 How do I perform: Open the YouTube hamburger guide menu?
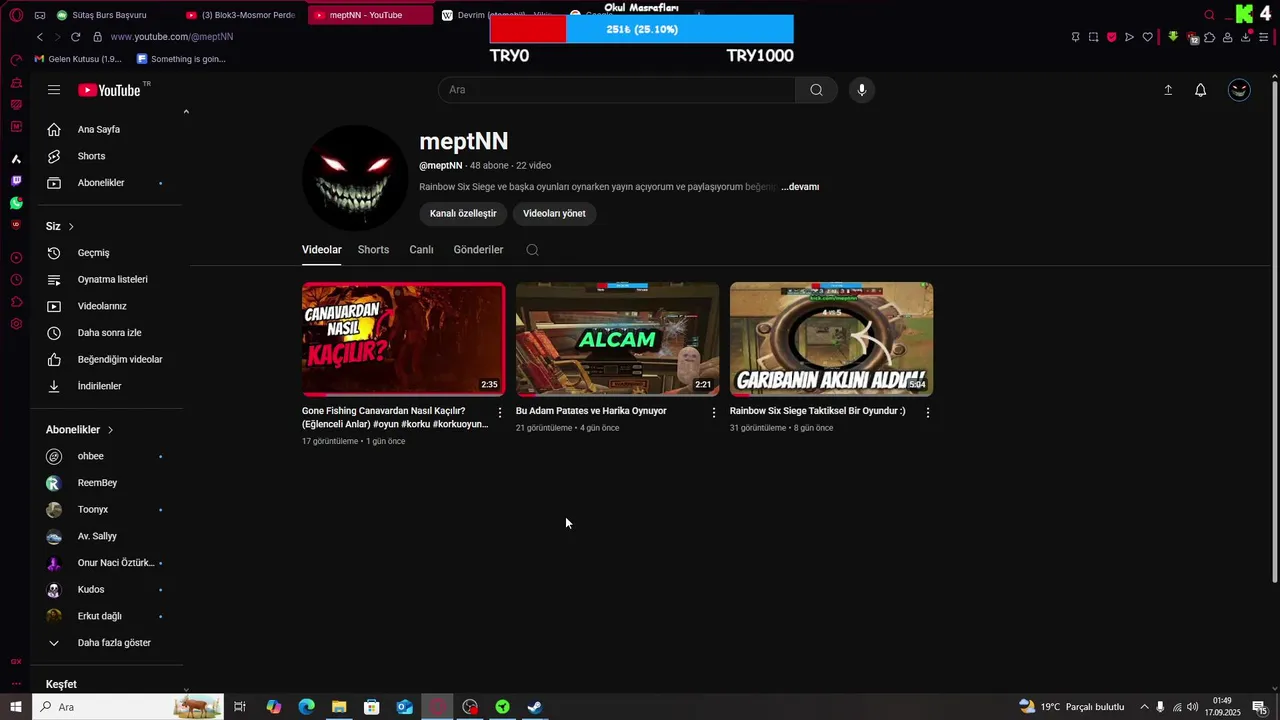[54, 90]
